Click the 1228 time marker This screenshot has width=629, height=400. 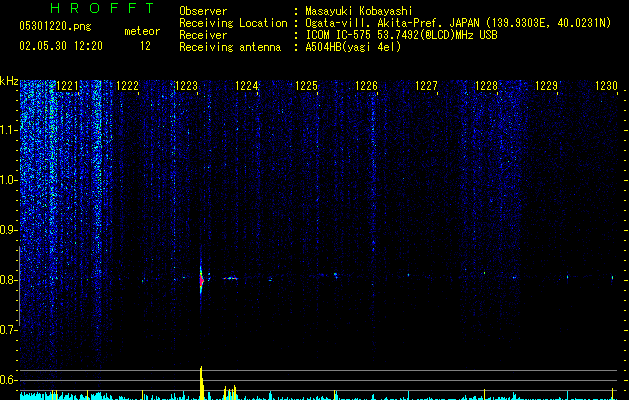click(x=486, y=86)
